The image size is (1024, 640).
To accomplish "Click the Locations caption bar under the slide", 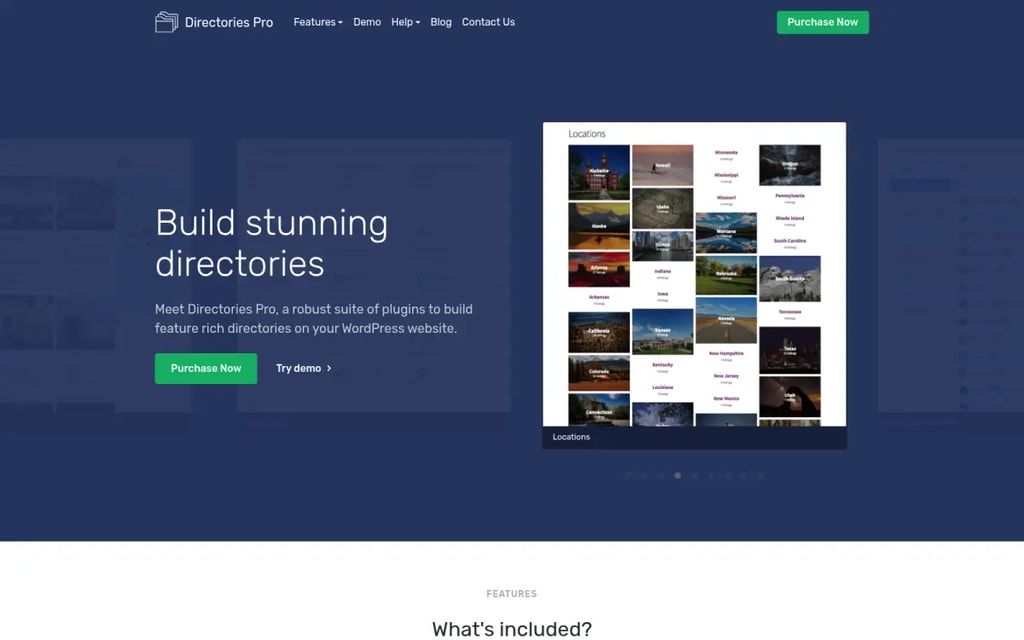I will [694, 437].
